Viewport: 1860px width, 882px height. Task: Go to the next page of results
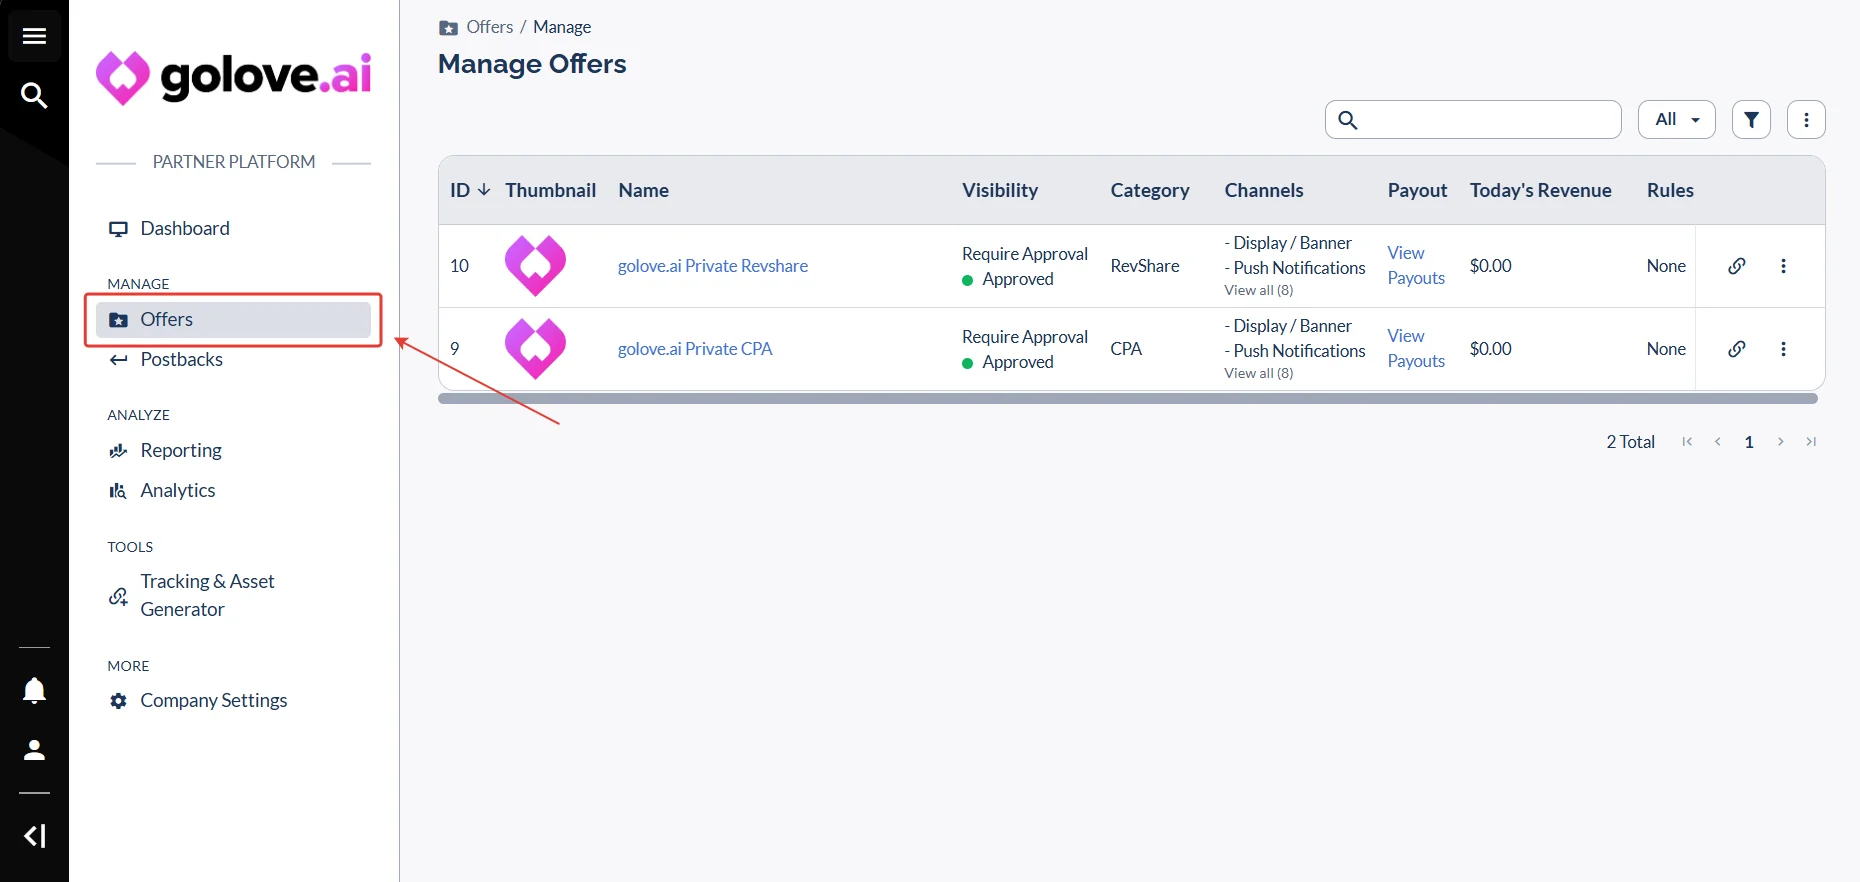tap(1780, 442)
